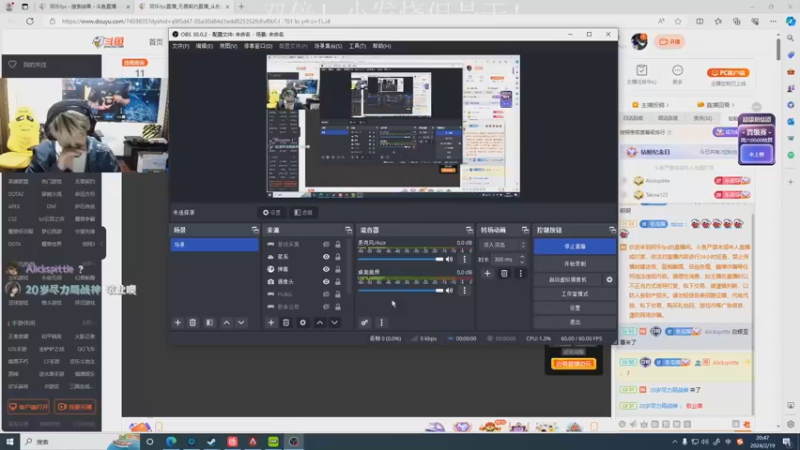Open the shopping tag icon in Edge sidebar
The width and height of the screenshot is (800, 450).
(790, 55)
